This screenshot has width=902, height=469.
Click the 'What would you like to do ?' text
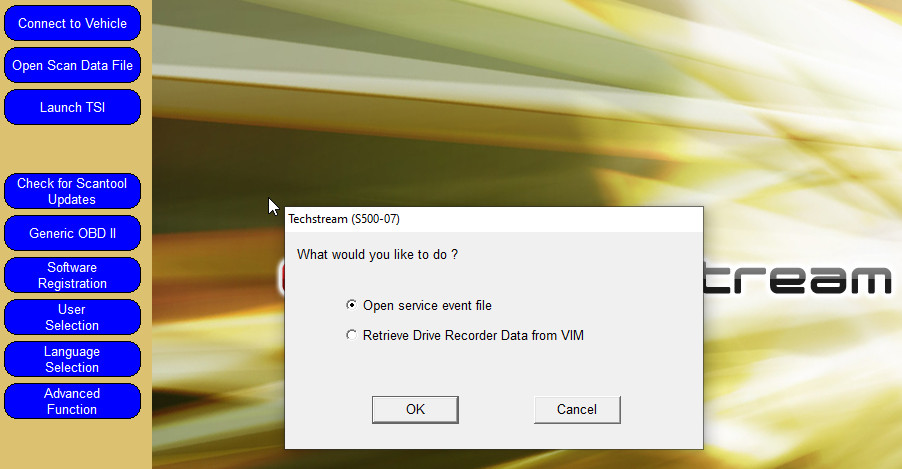point(377,254)
